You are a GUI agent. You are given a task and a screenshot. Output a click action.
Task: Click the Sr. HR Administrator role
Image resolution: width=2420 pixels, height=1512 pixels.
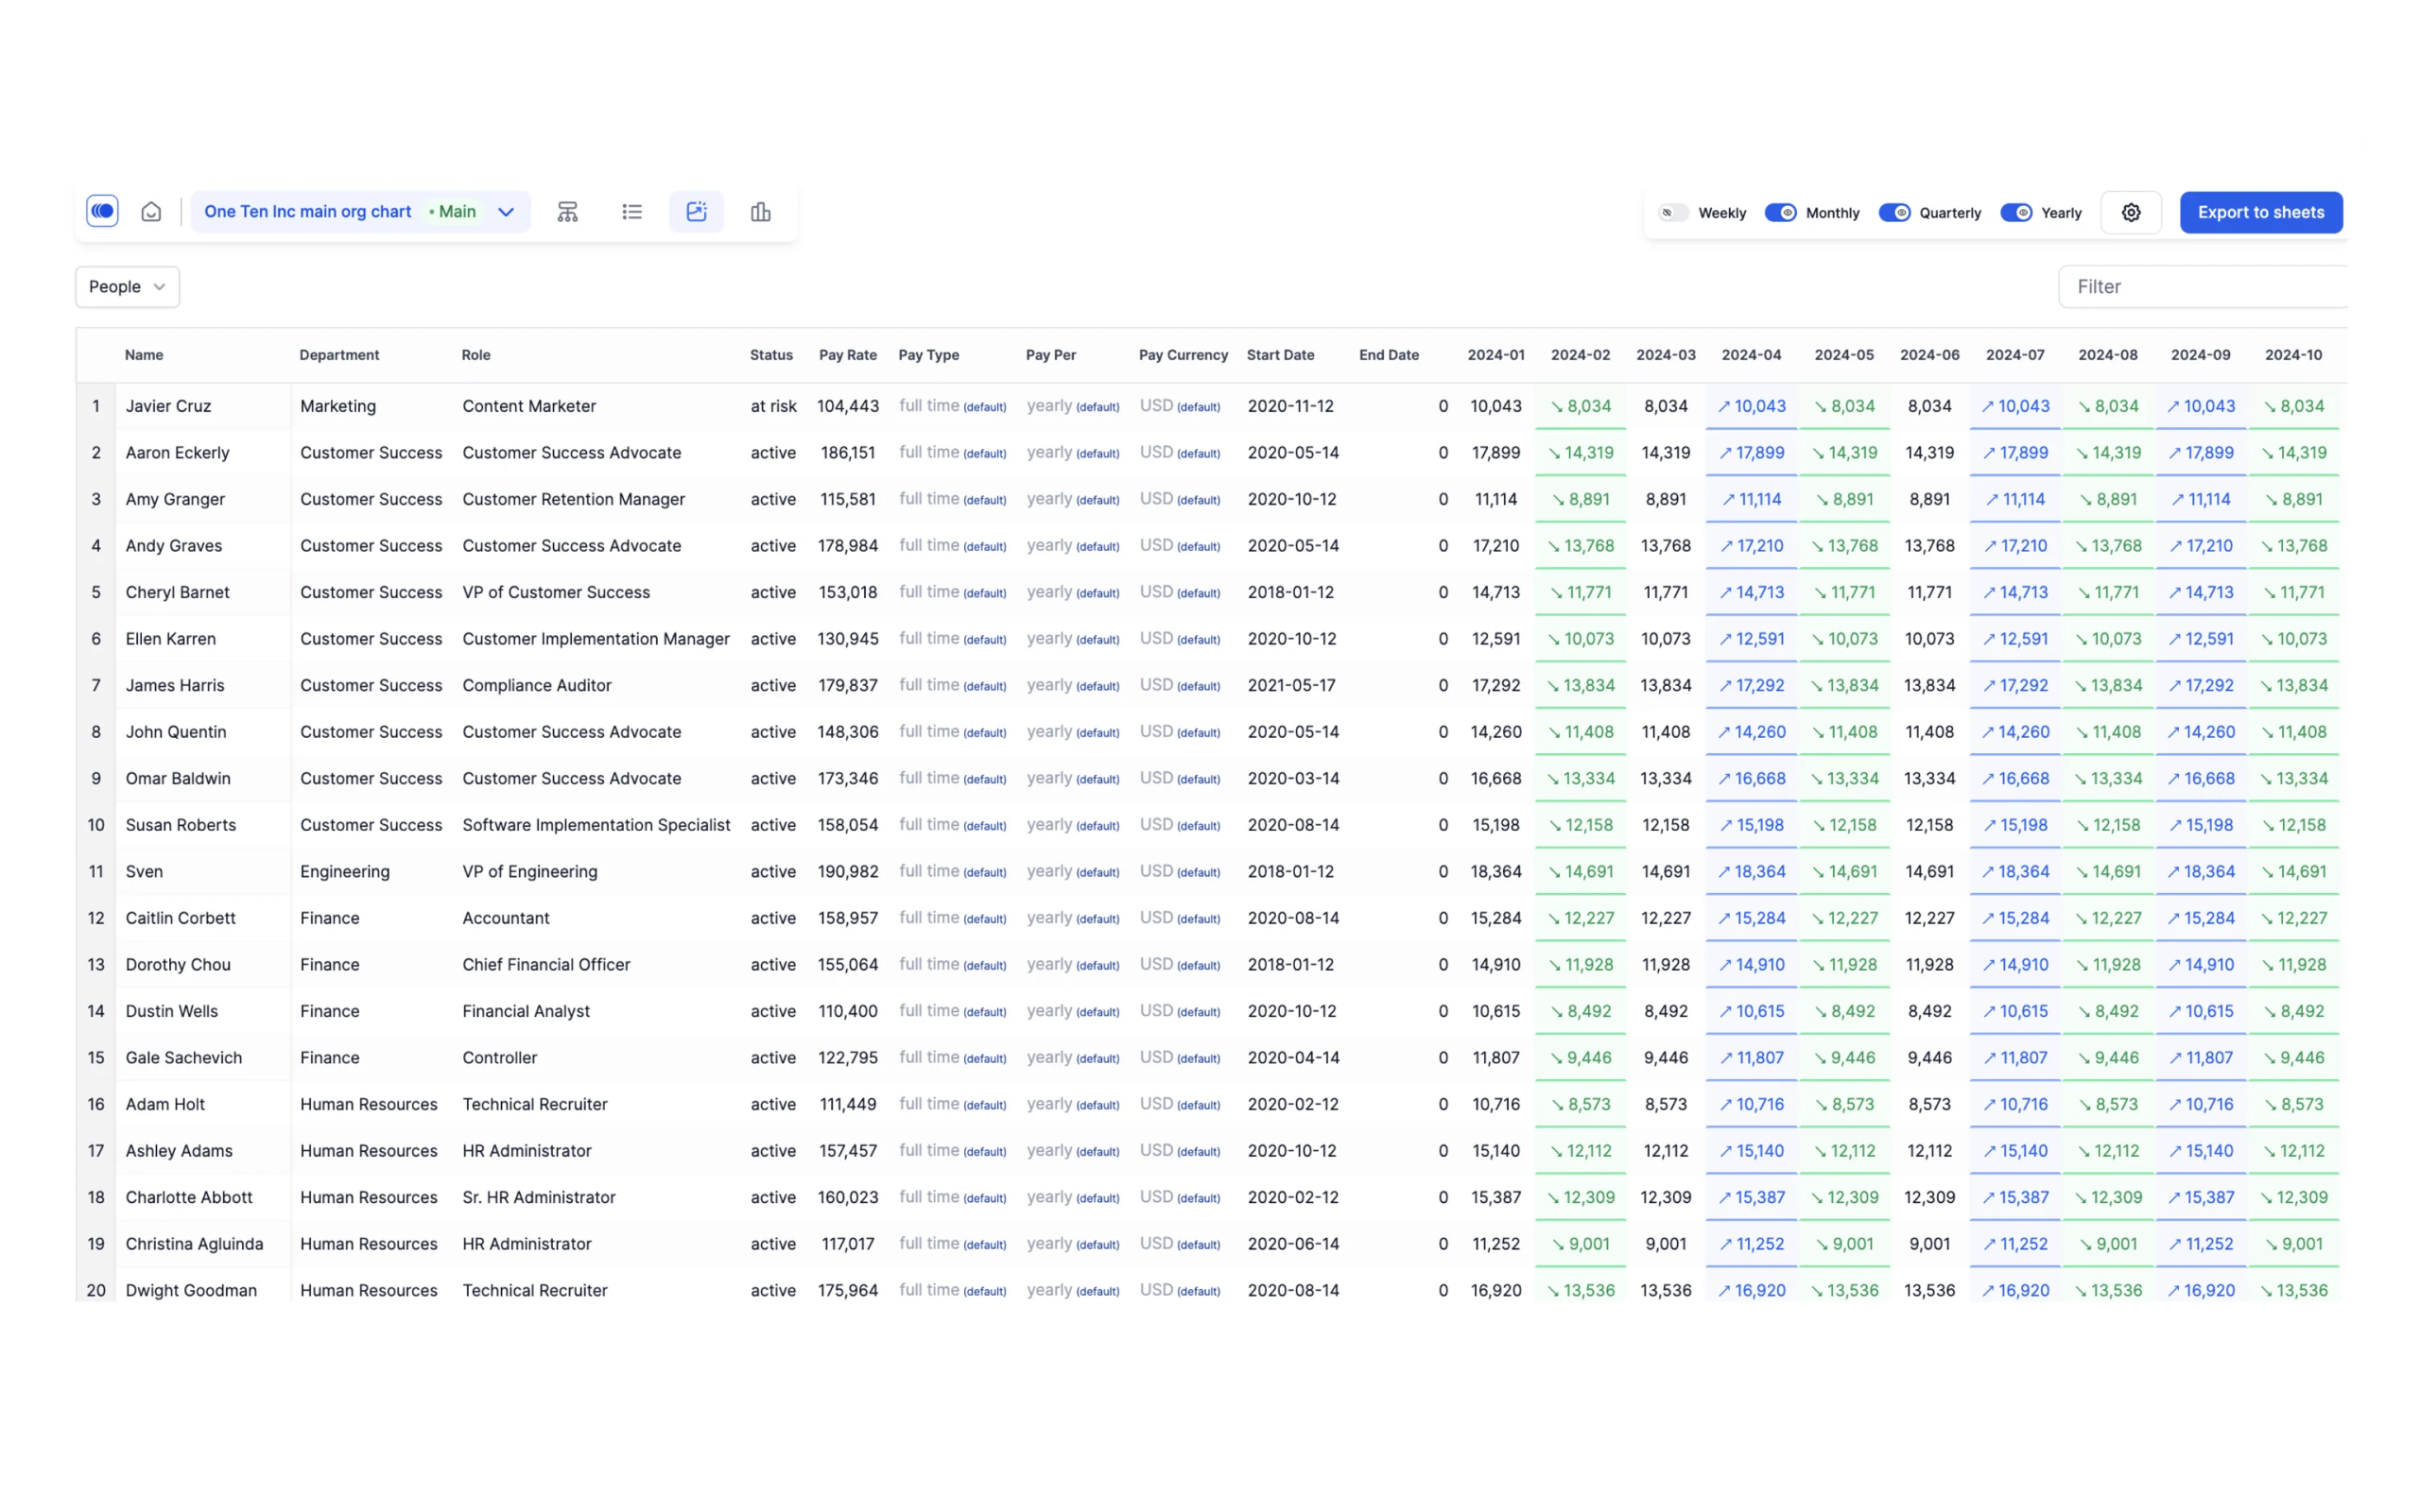point(538,1197)
